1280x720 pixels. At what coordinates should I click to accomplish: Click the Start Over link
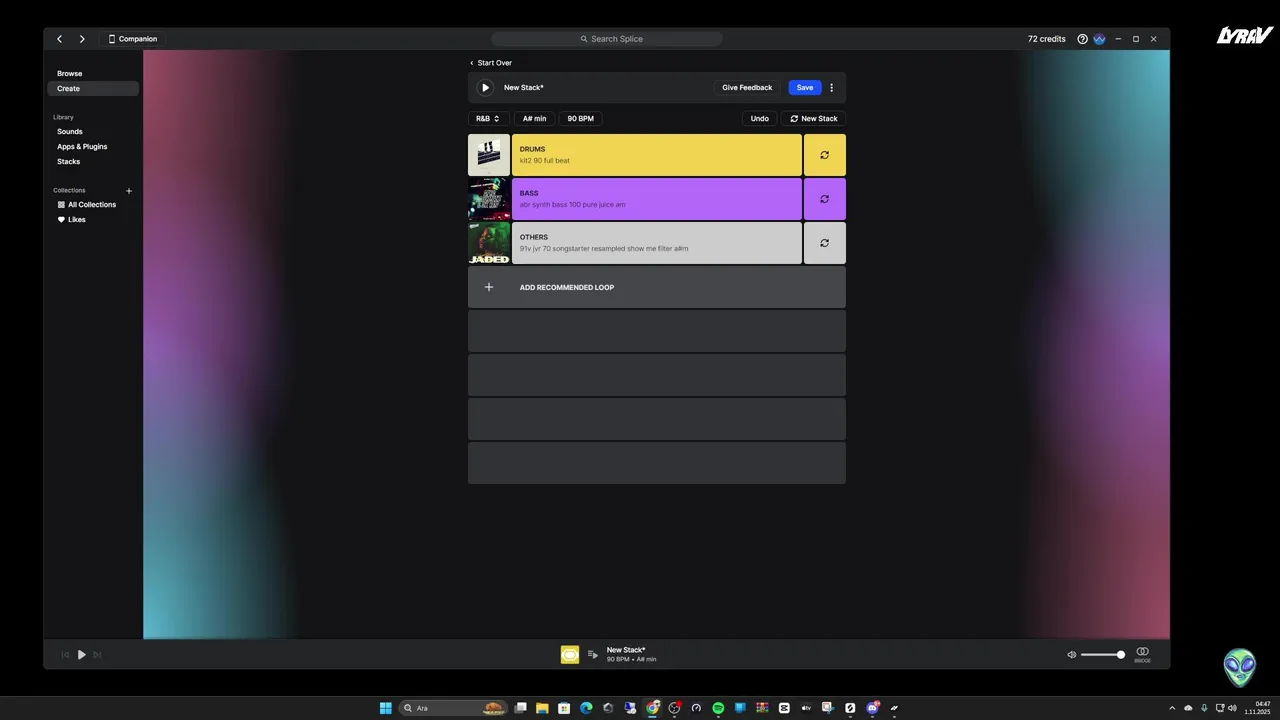[491, 63]
